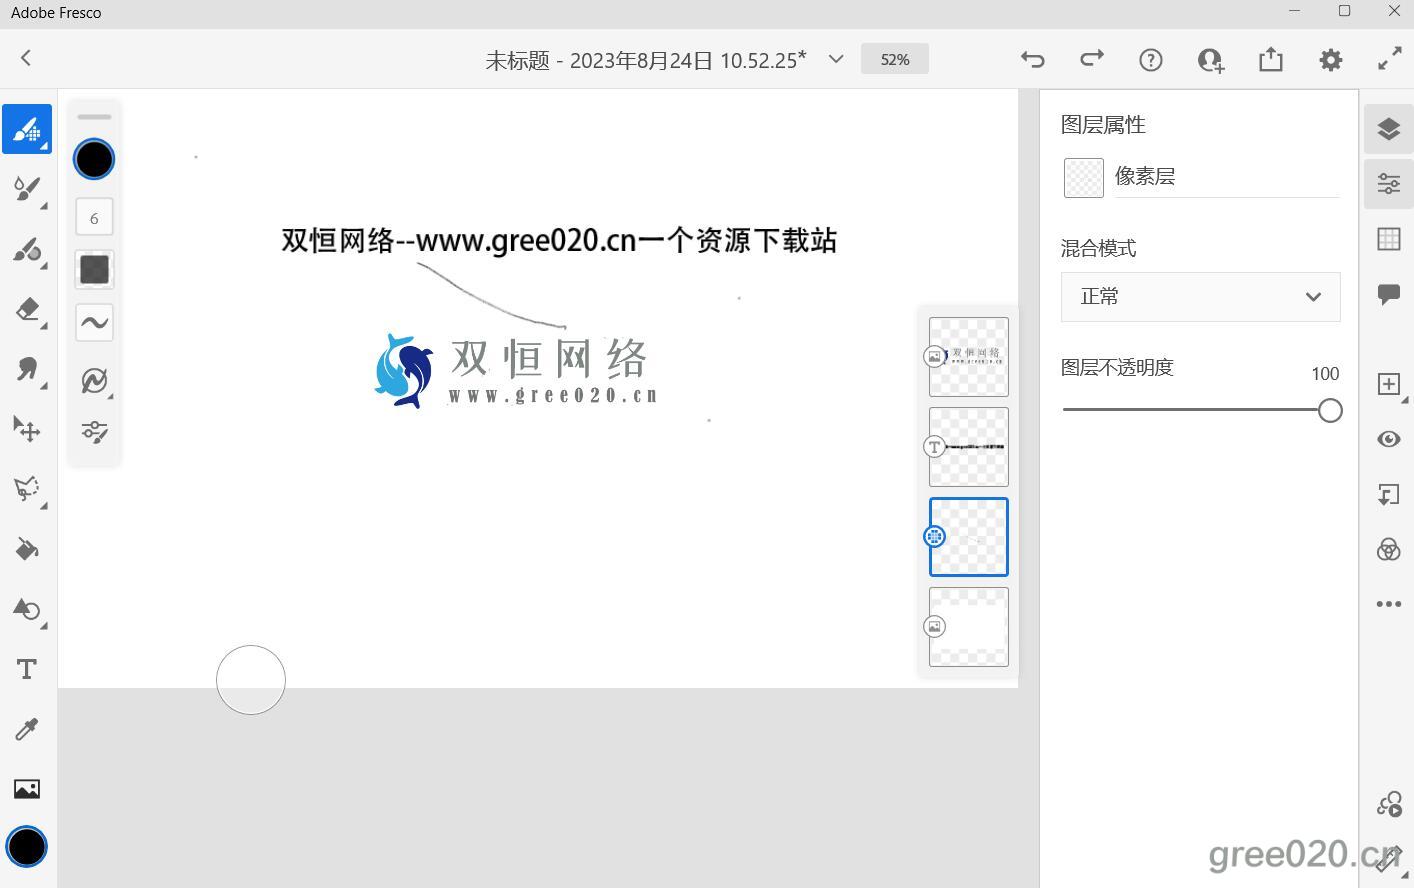The image size is (1414, 888).
Task: Expand the document title dropdown chevron
Action: [x=836, y=59]
